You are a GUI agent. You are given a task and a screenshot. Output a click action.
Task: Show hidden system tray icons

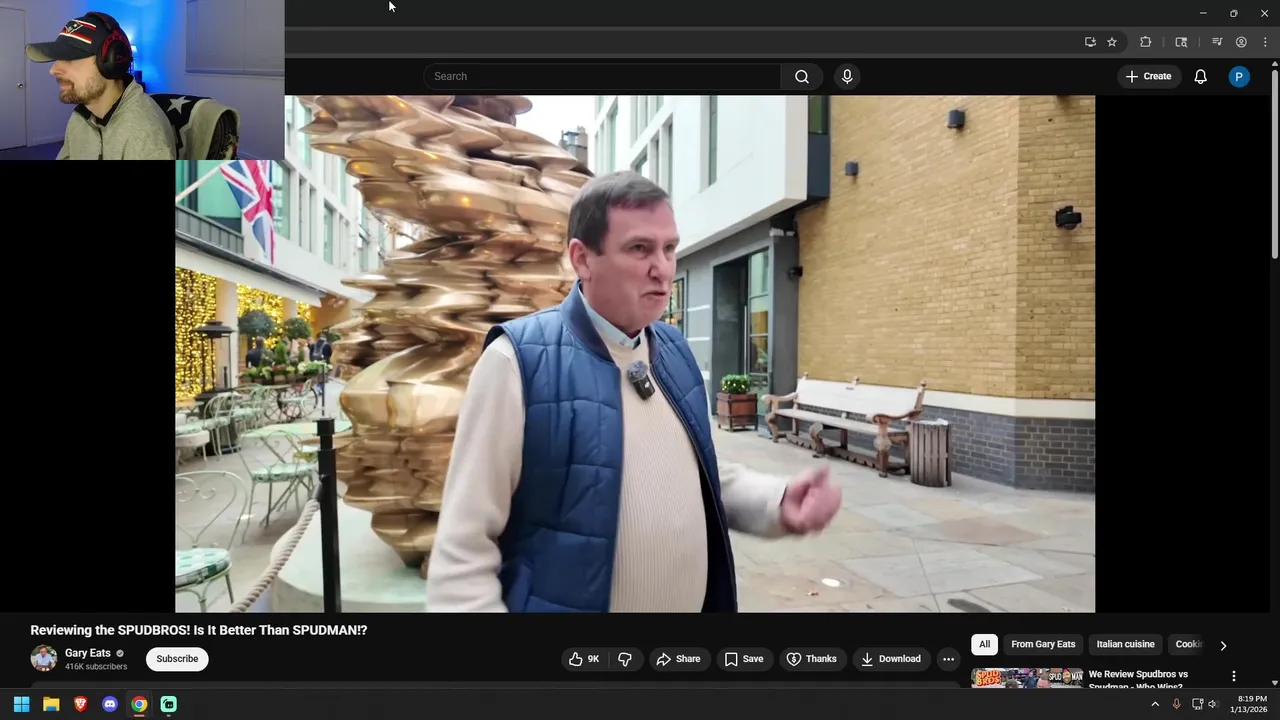pos(1155,704)
